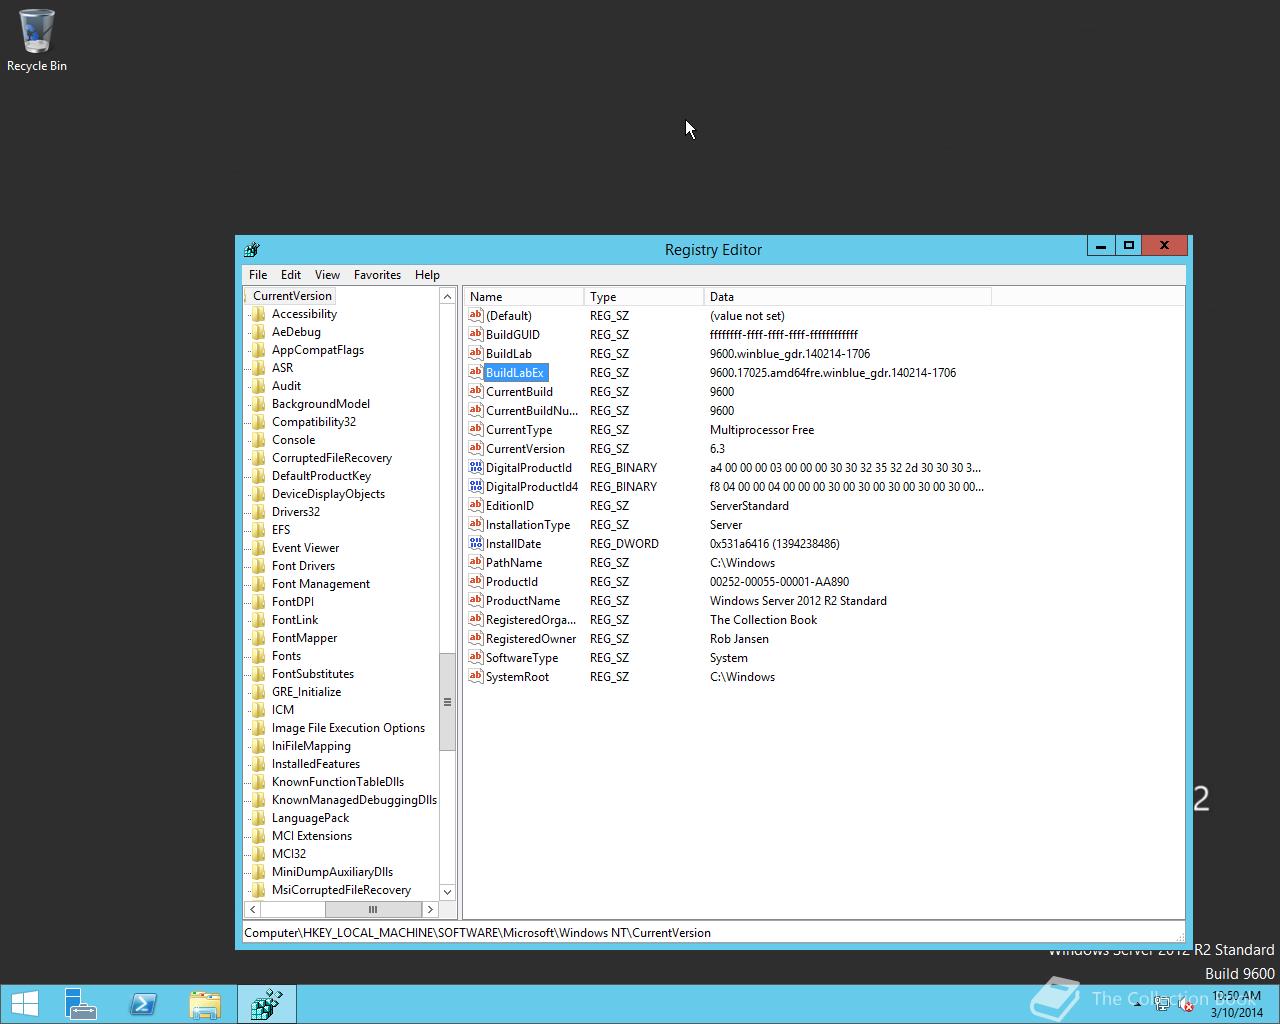Click the registry path in status bar
Image resolution: width=1280 pixels, height=1024 pixels.
click(x=478, y=933)
